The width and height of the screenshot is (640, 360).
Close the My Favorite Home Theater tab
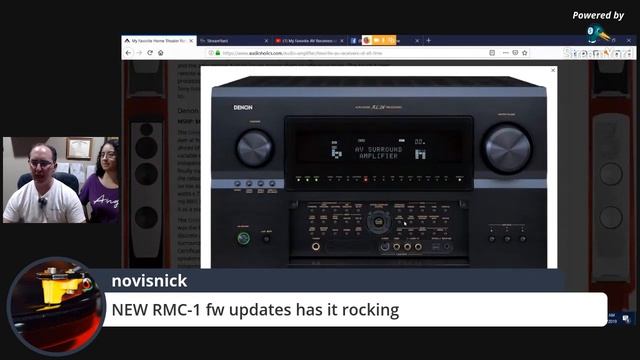(x=191, y=41)
